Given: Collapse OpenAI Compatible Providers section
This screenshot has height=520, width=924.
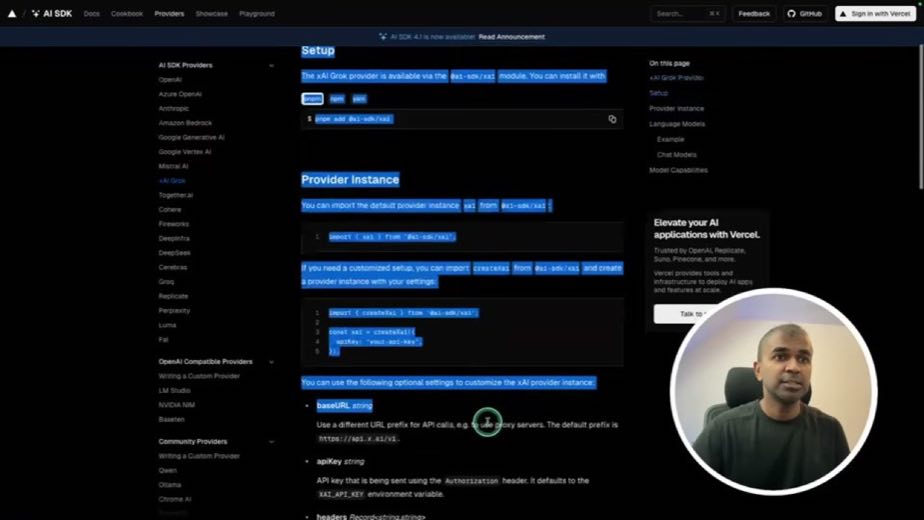Looking at the screenshot, I should [x=271, y=362].
